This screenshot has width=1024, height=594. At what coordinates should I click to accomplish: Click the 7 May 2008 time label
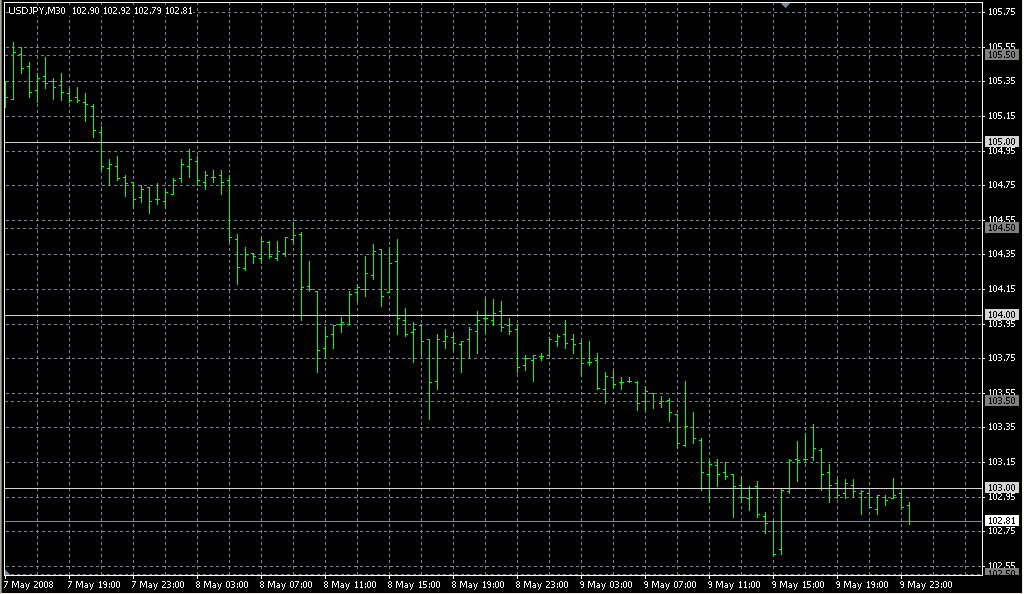[29, 584]
